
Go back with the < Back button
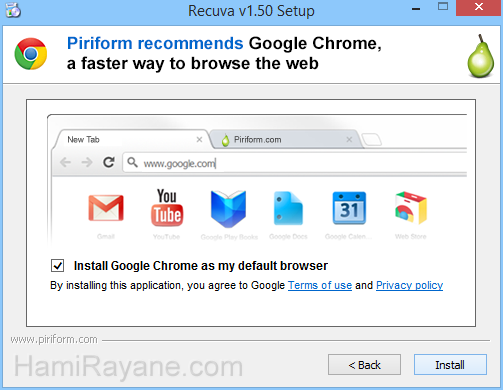click(364, 364)
